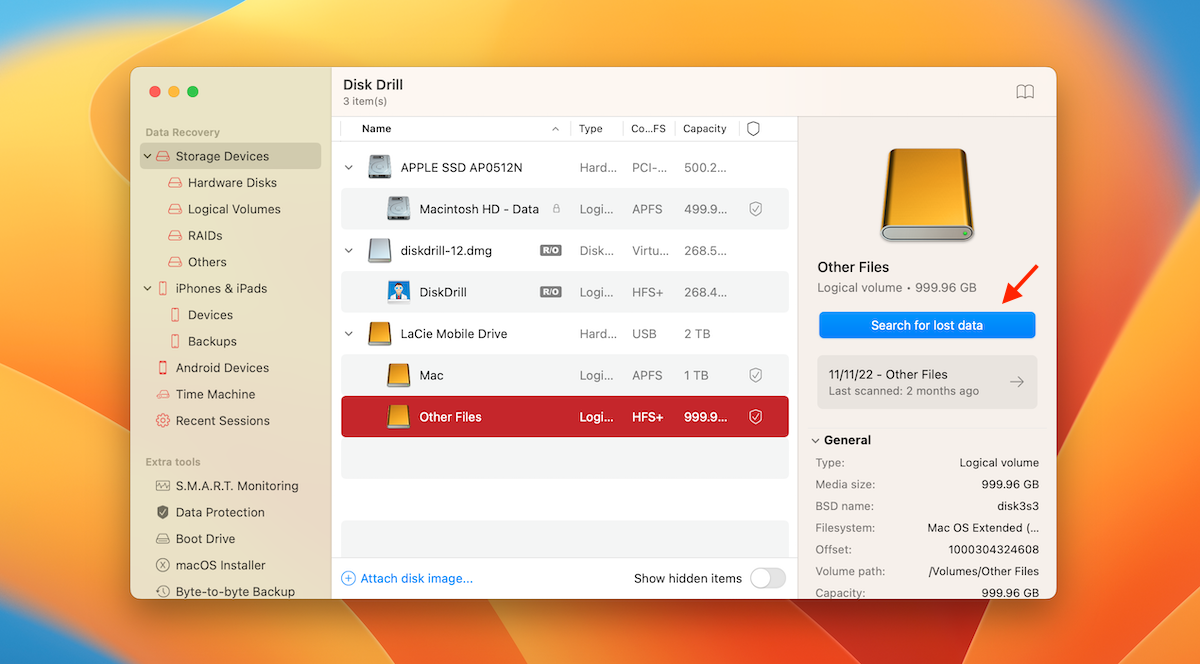Collapse the APPLE SSD AP0512N row

pyautogui.click(x=349, y=168)
